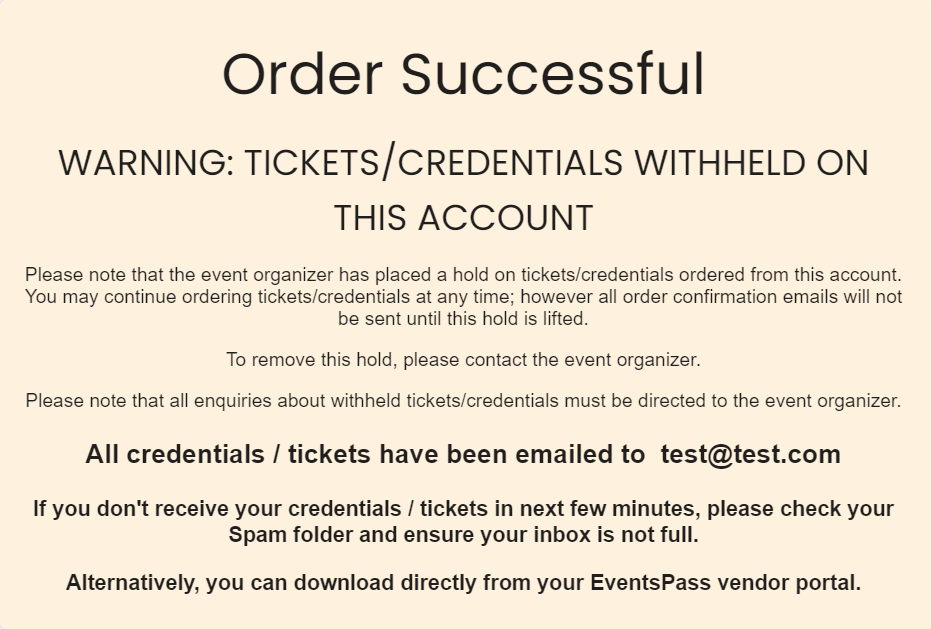Click the word 'WITHHELD' in the warning heading
Screen dimensions: 931x629
719,163
